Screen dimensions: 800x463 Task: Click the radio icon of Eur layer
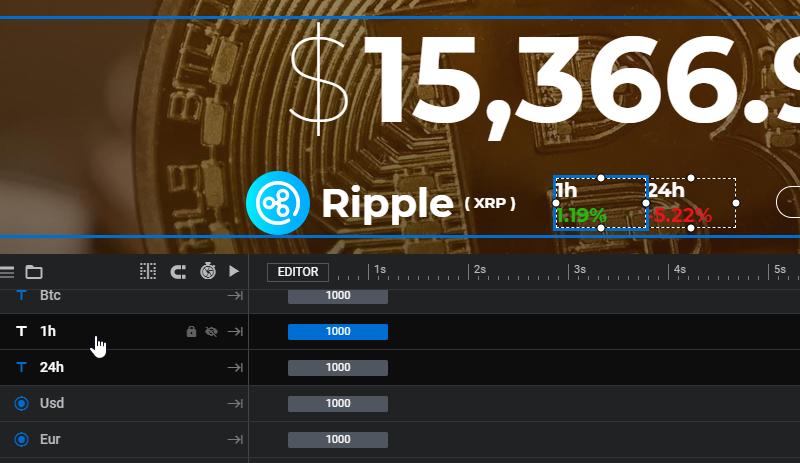coord(21,439)
